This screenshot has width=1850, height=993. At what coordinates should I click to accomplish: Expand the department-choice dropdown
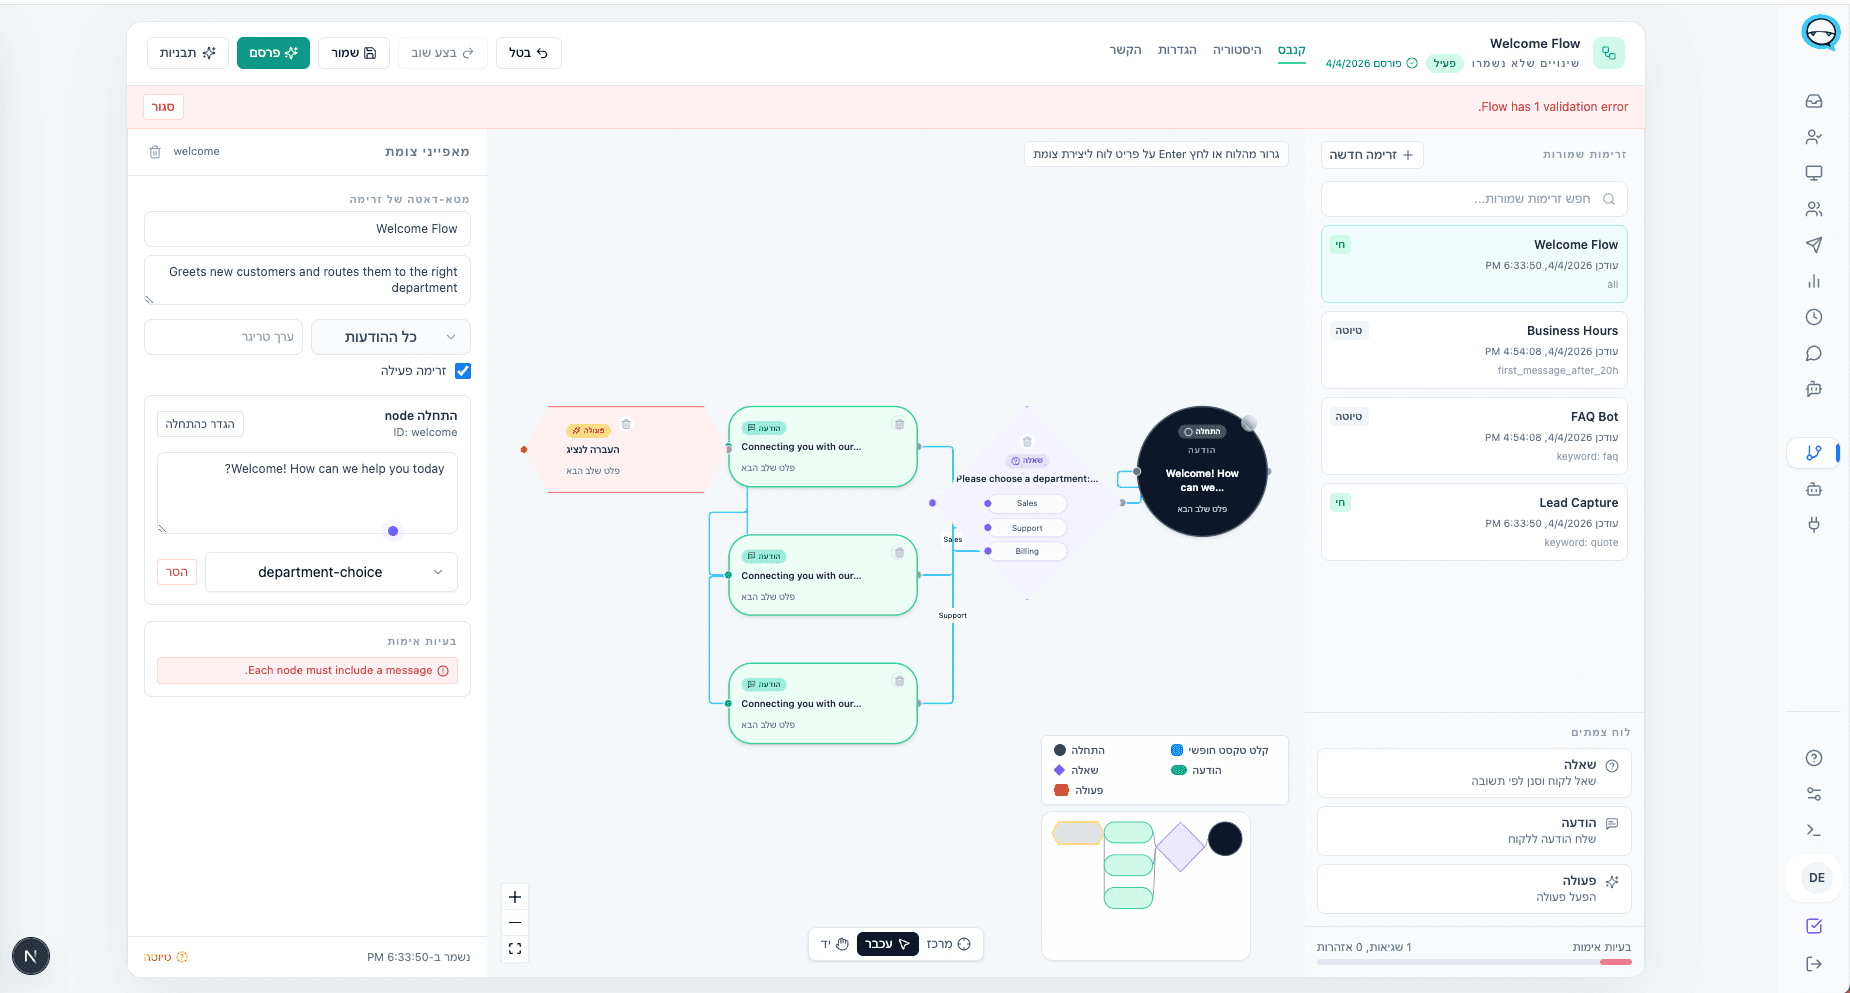(x=330, y=572)
